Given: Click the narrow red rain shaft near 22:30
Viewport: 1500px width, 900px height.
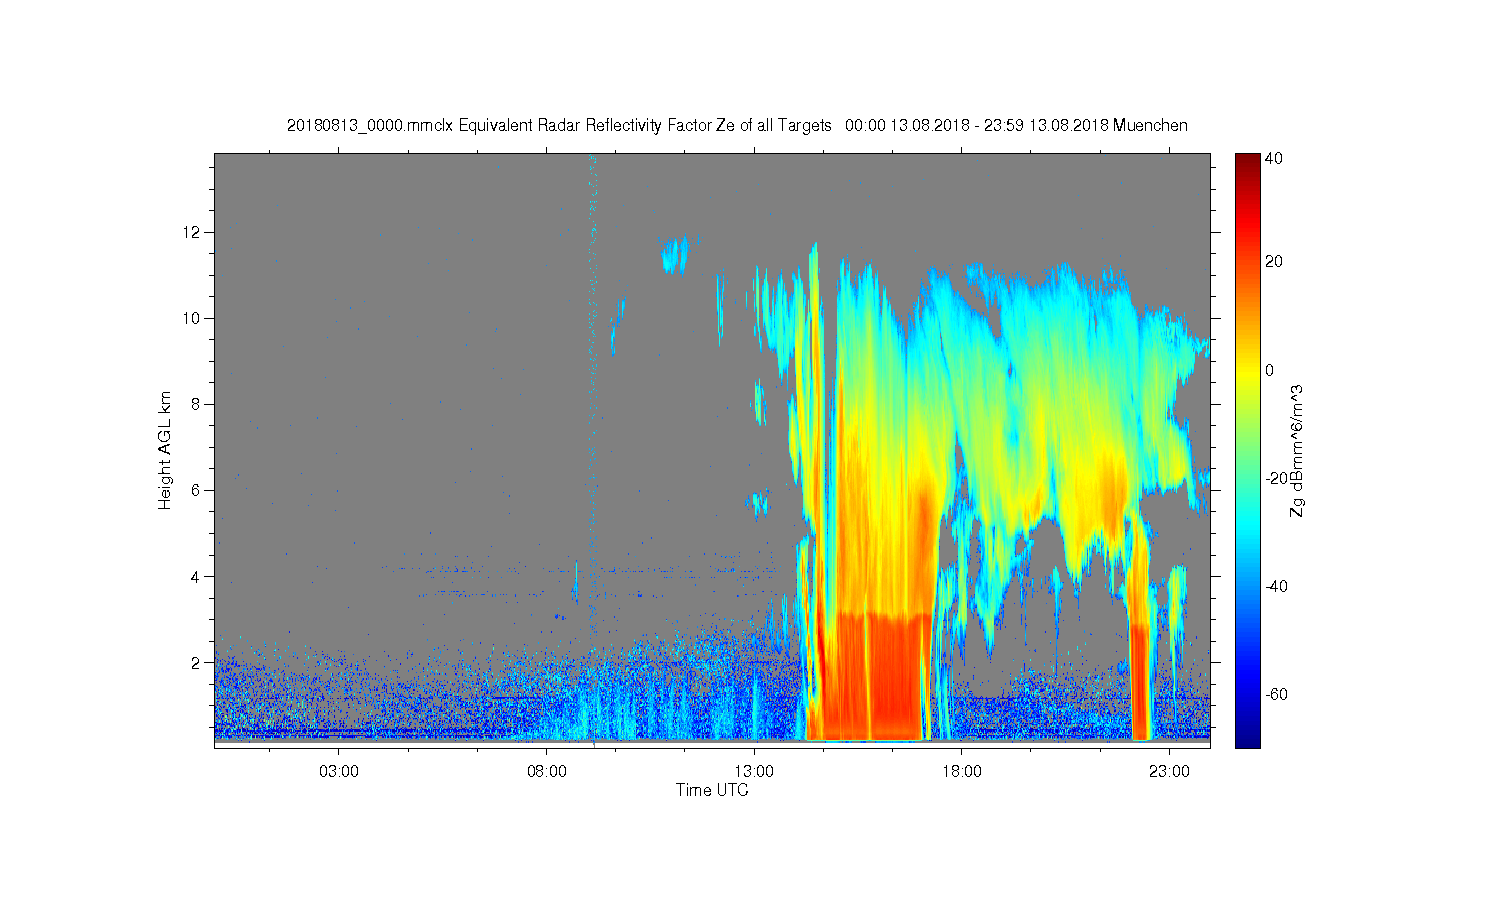Looking at the screenshot, I should (x=1141, y=680).
